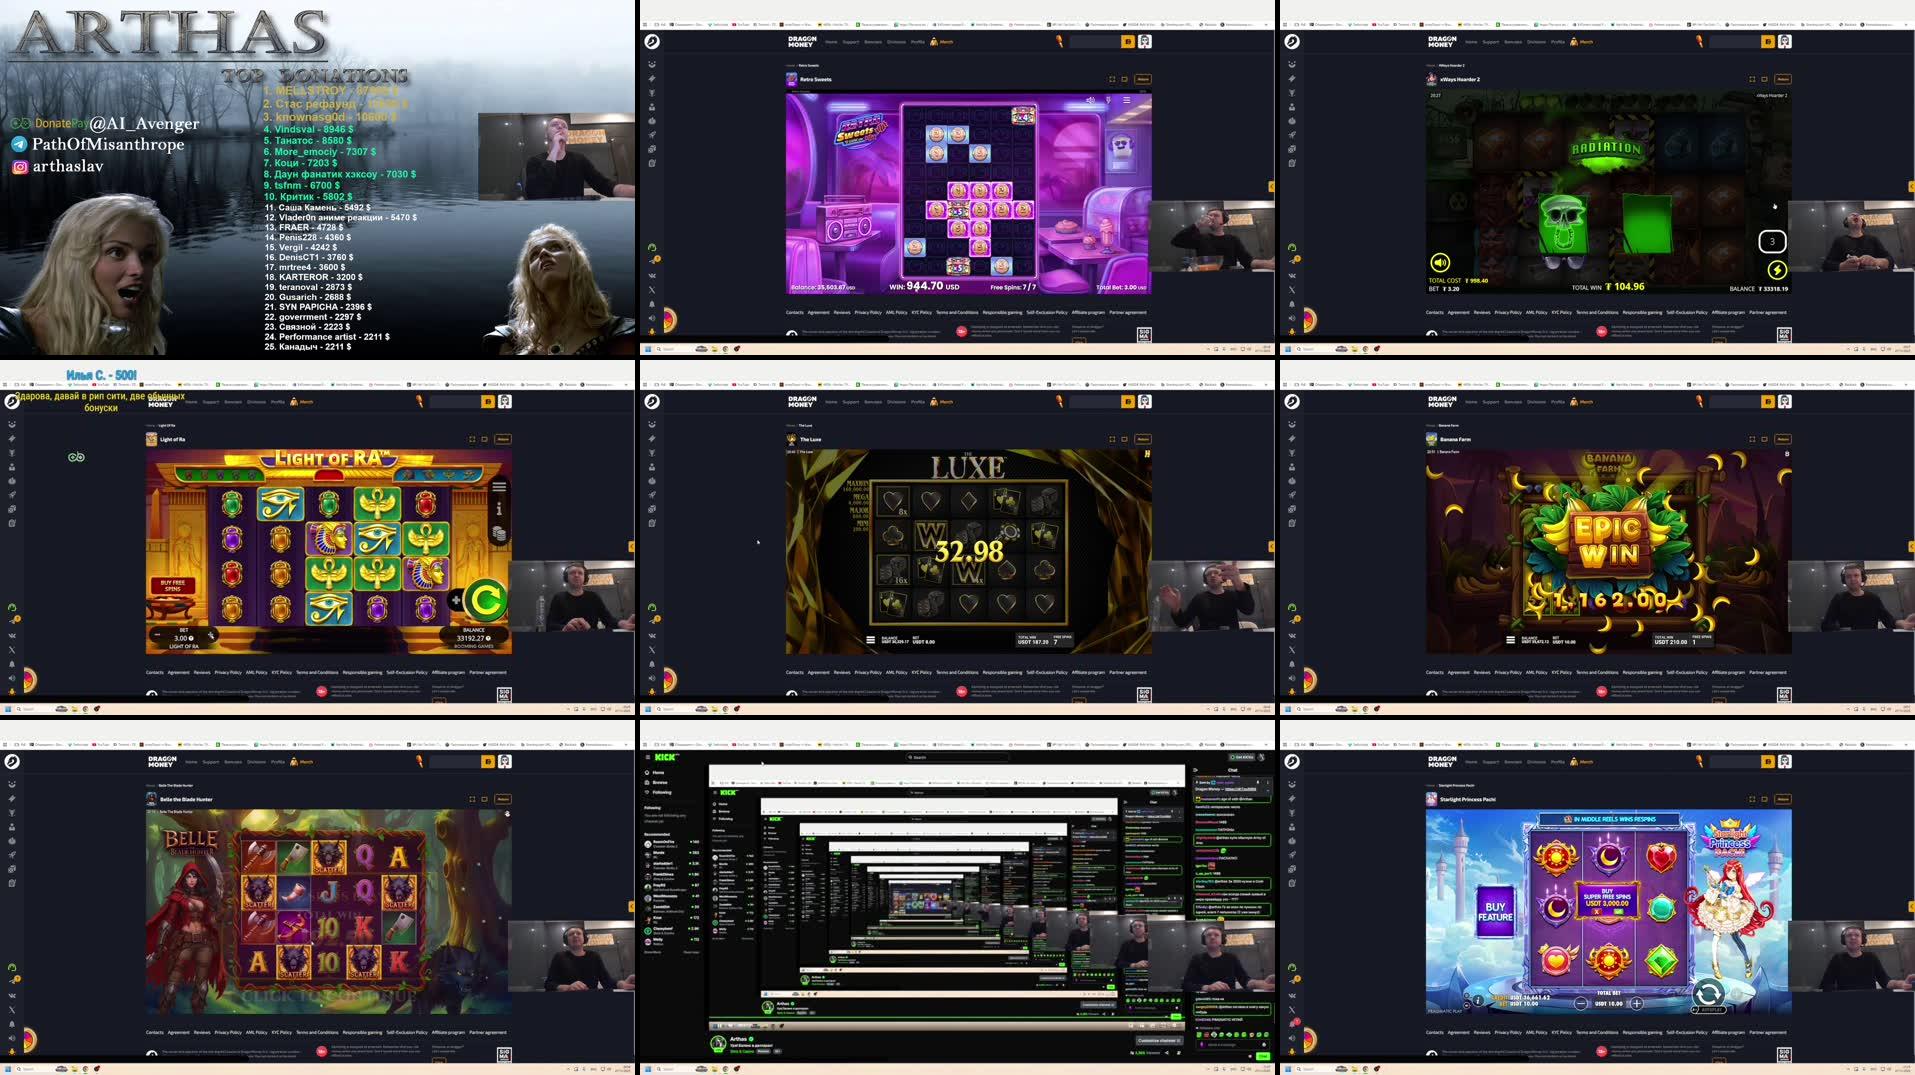Click the Dragon Money logo in the top navigation

pos(800,42)
